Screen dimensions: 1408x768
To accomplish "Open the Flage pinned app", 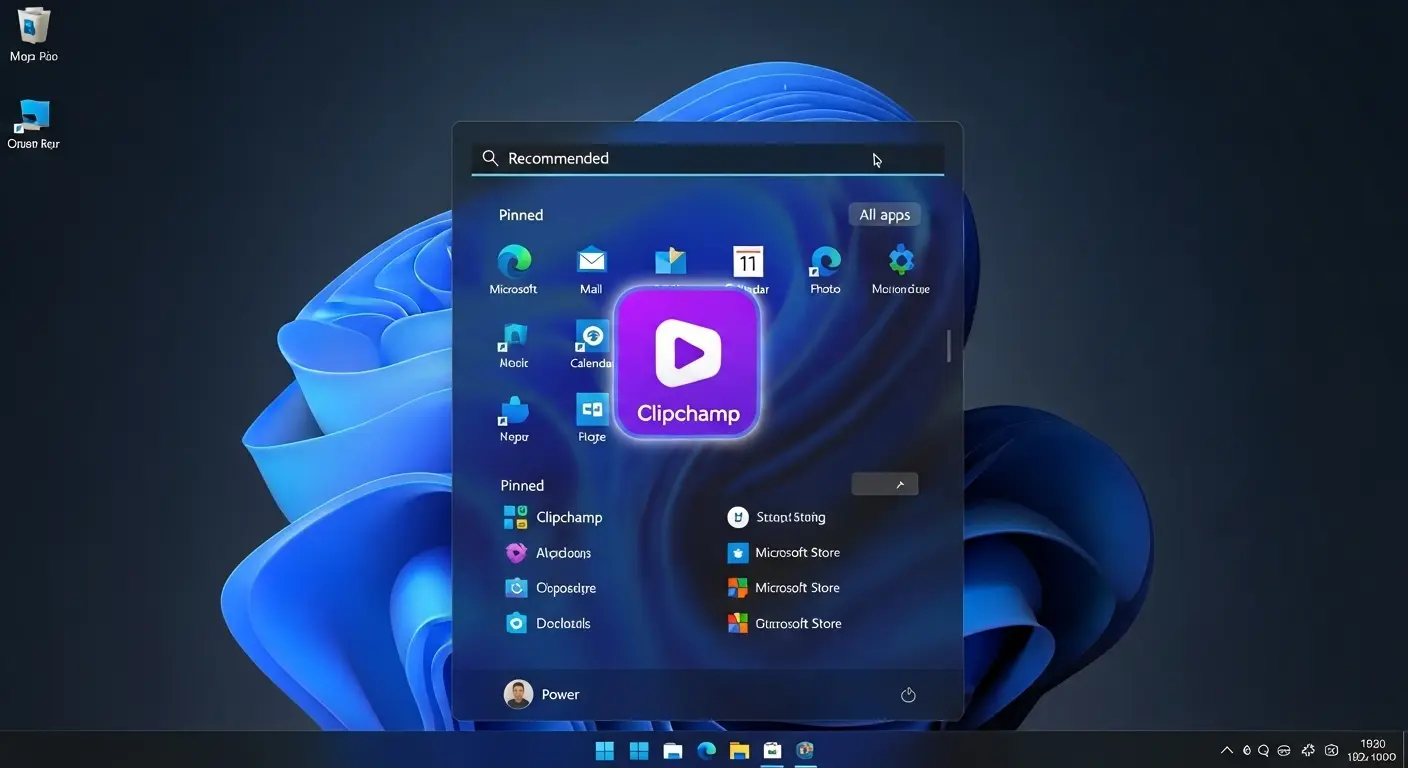I will coord(592,419).
